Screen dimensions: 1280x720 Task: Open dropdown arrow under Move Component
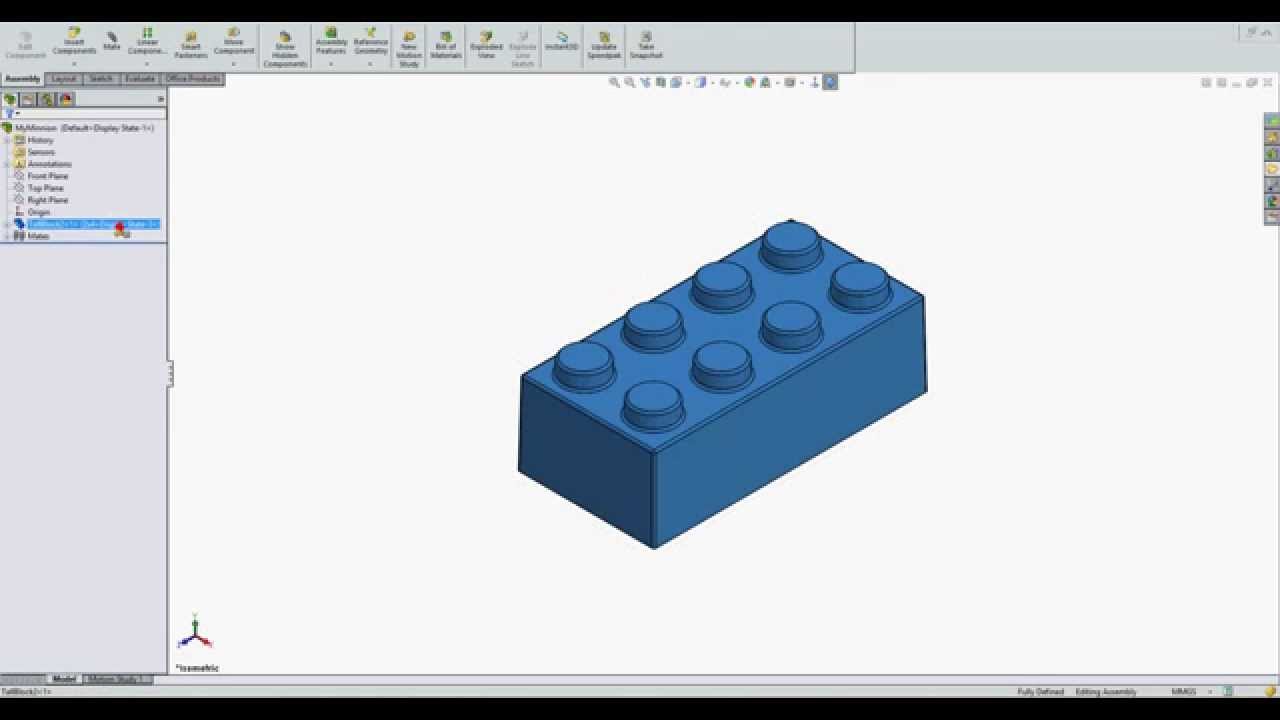(233, 64)
